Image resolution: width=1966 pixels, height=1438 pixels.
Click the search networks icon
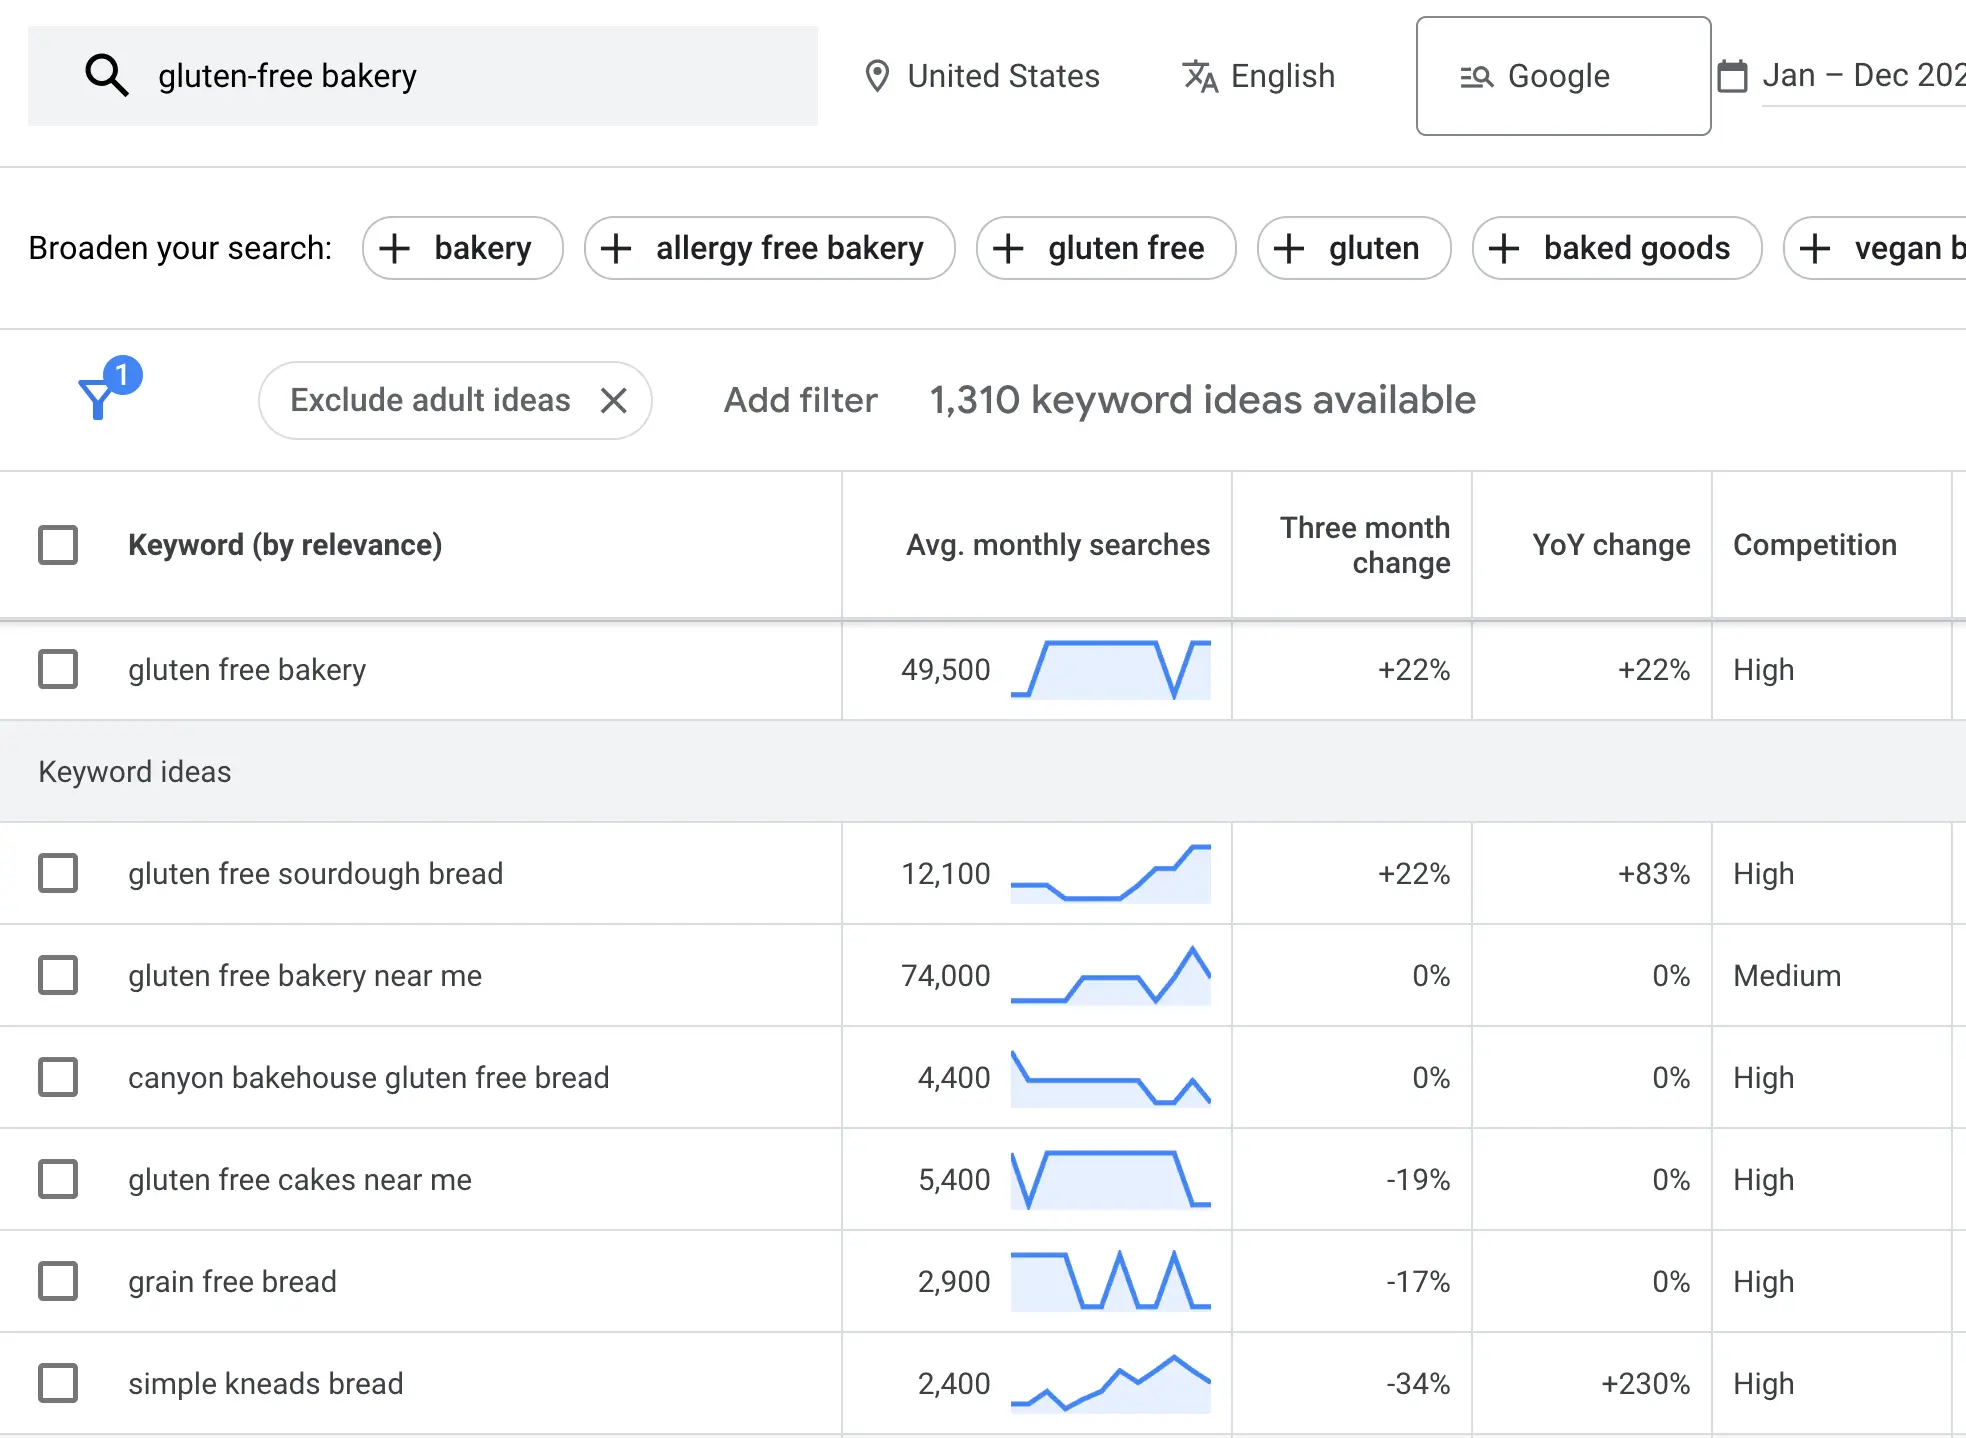[1476, 76]
